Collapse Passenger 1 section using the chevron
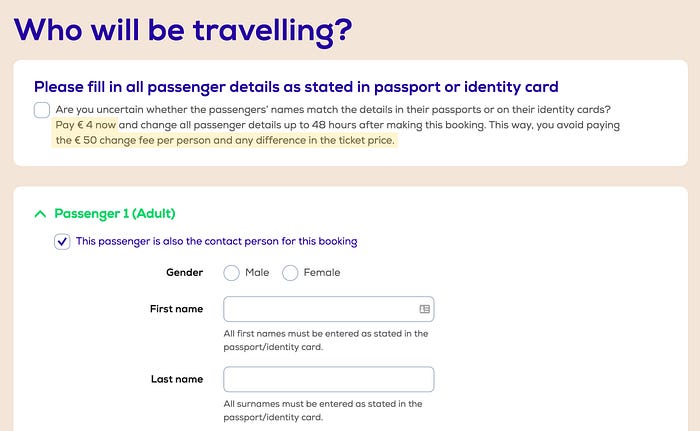 (40, 213)
